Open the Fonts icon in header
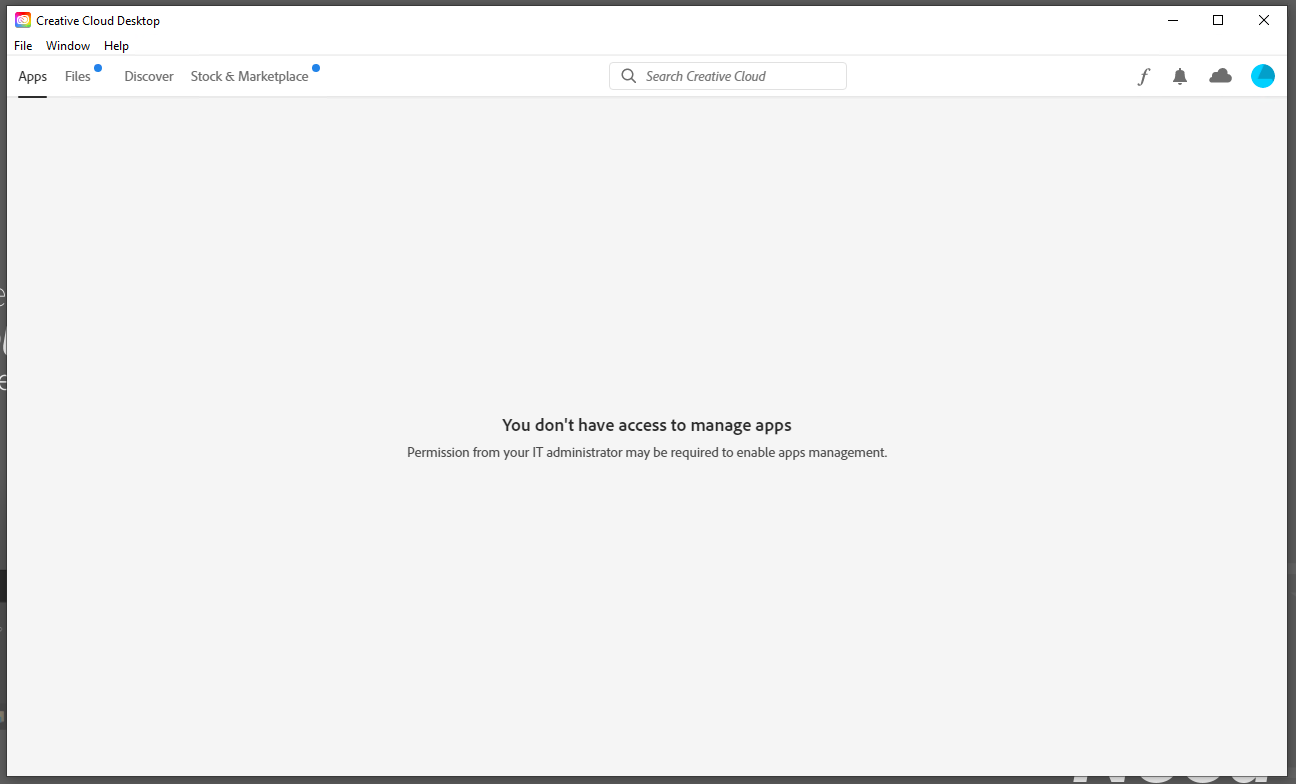 1144,76
